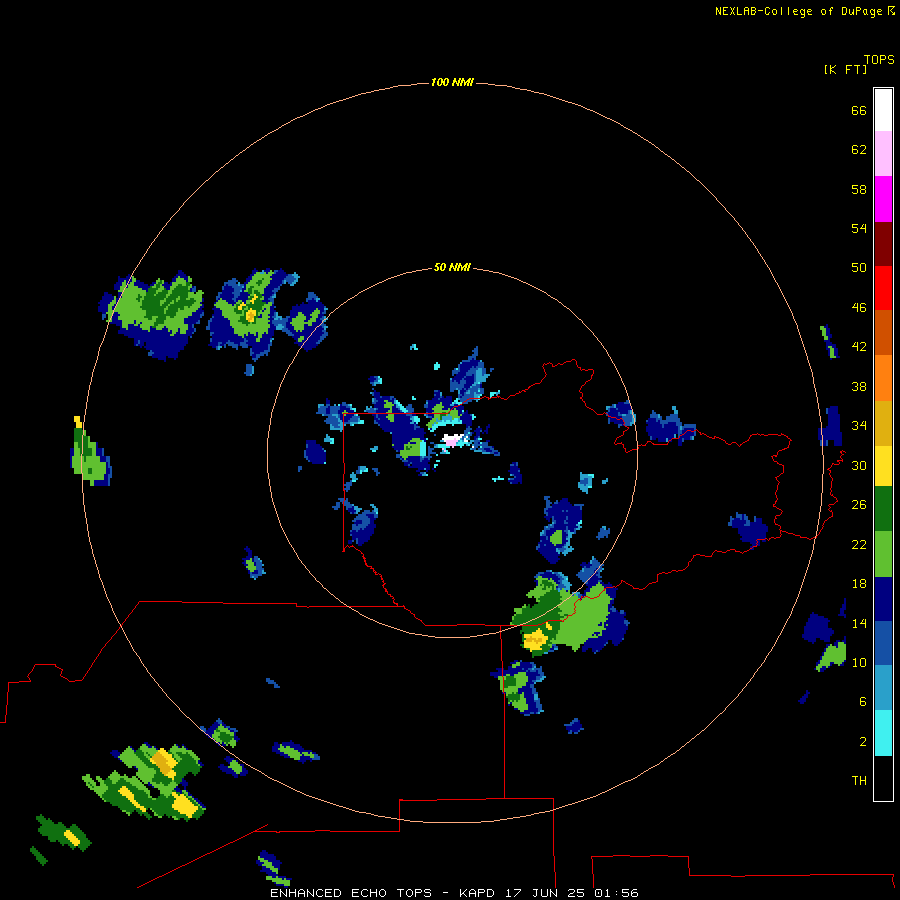The height and width of the screenshot is (900, 900).
Task: Click the 'ENHANCED ECHO TOPS' product title
Action: pos(351,893)
